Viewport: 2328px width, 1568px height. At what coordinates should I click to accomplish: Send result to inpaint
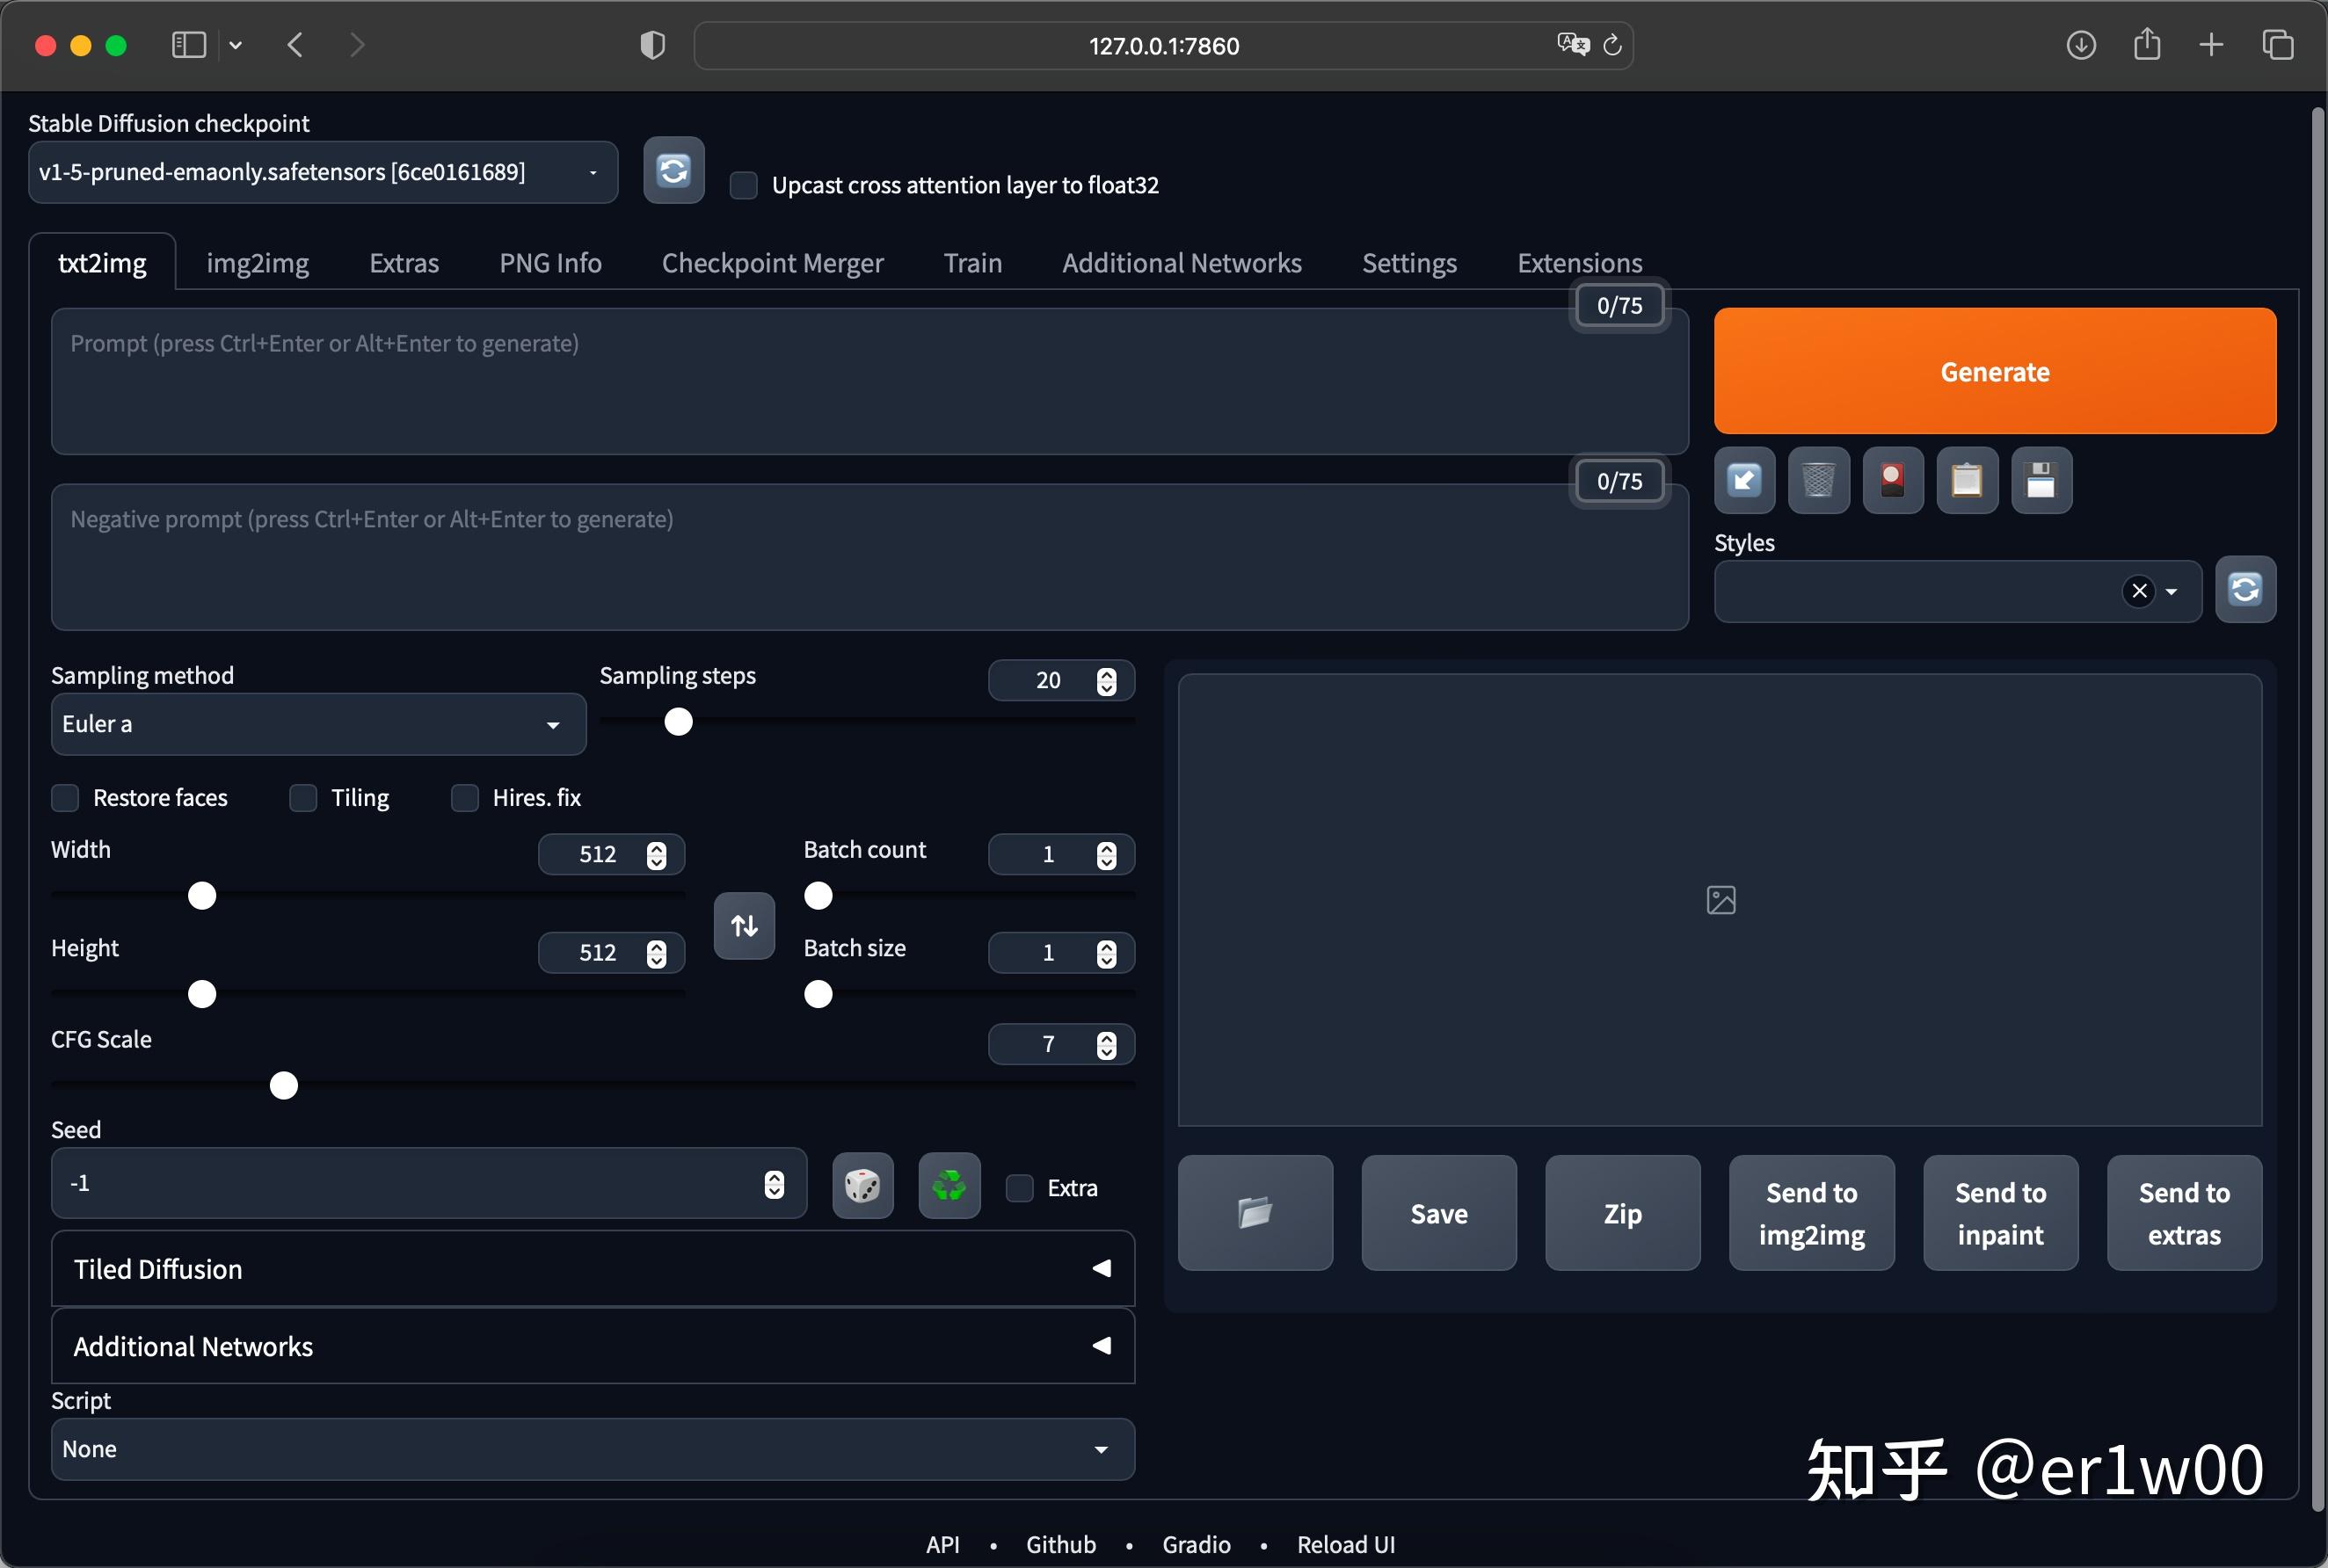[2000, 1213]
